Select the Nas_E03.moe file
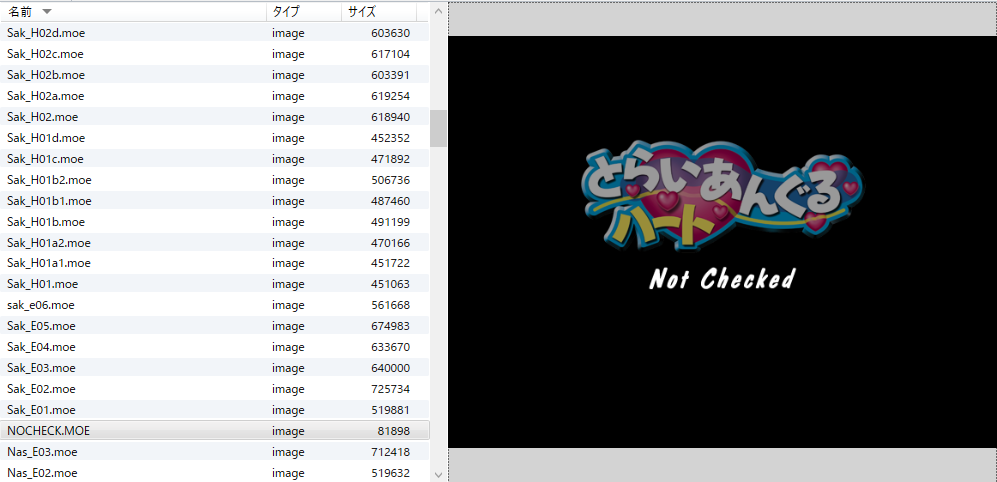This screenshot has height=482, width=997. coord(42,452)
